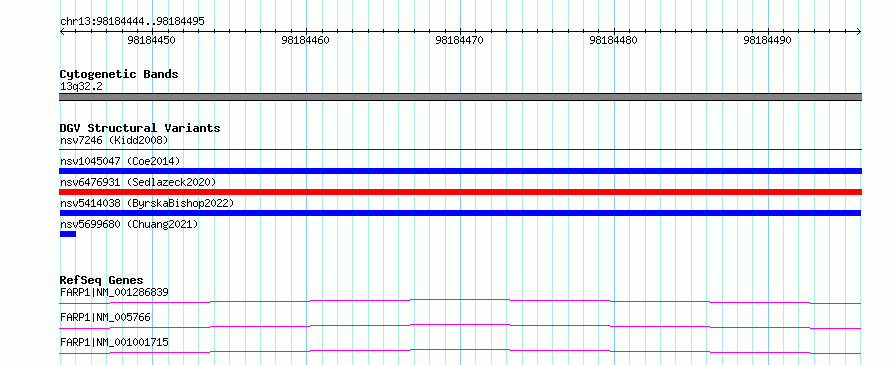Open variant label nsv6476931 (Sedlazeck2020)
The height and width of the screenshot is (365, 890).
138,182
